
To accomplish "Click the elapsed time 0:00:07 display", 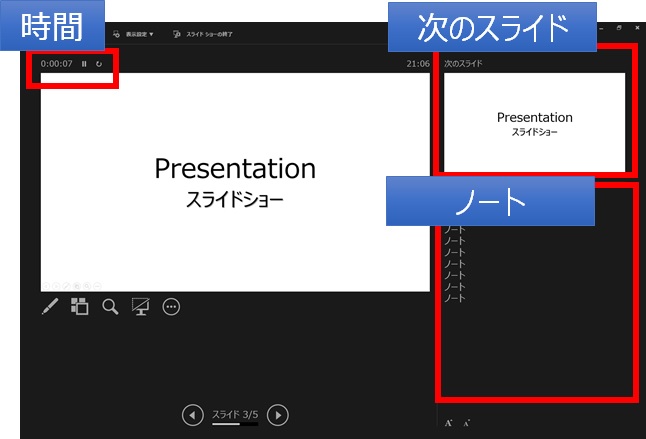I will pyautogui.click(x=56, y=64).
